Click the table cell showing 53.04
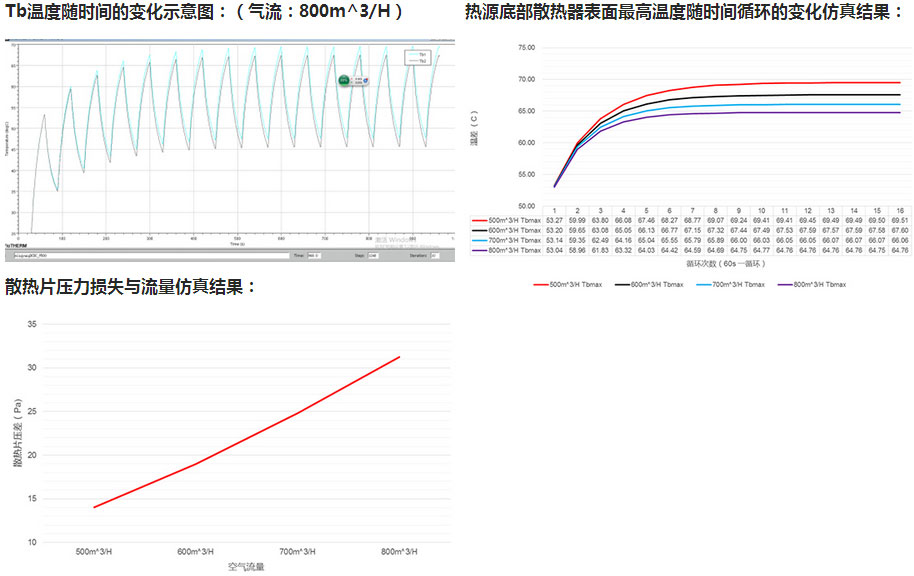 [x=554, y=250]
